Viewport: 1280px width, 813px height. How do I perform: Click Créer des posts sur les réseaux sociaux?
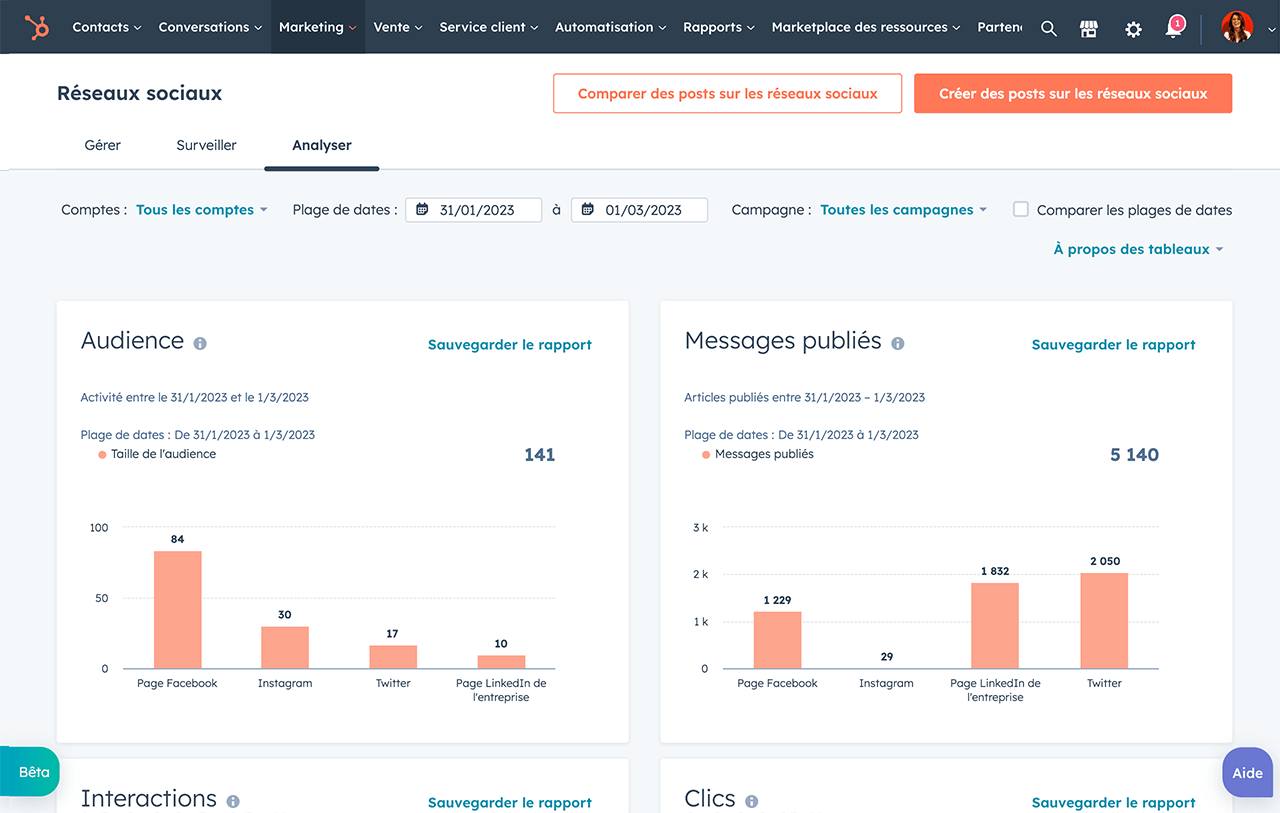coord(1072,93)
